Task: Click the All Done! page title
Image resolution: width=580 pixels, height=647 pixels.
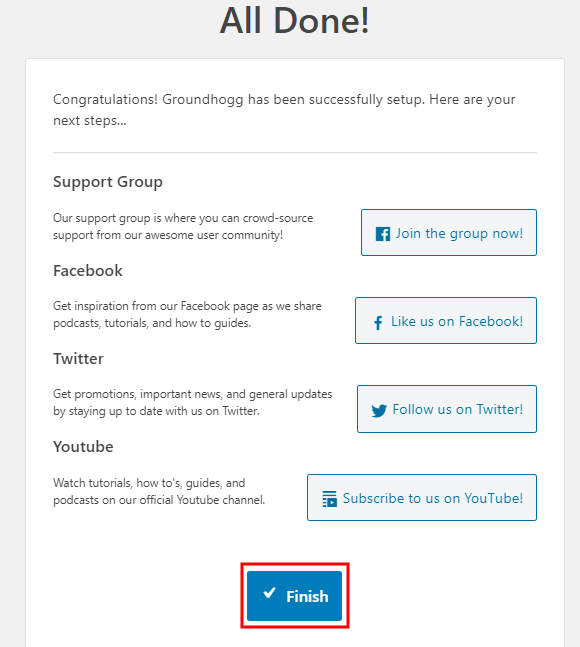Action: (x=295, y=21)
